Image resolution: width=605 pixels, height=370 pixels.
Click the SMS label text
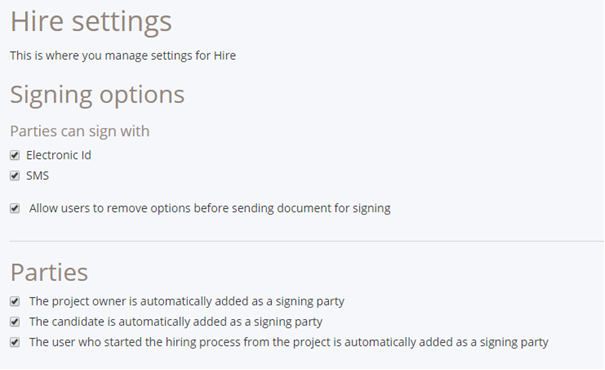tap(37, 176)
